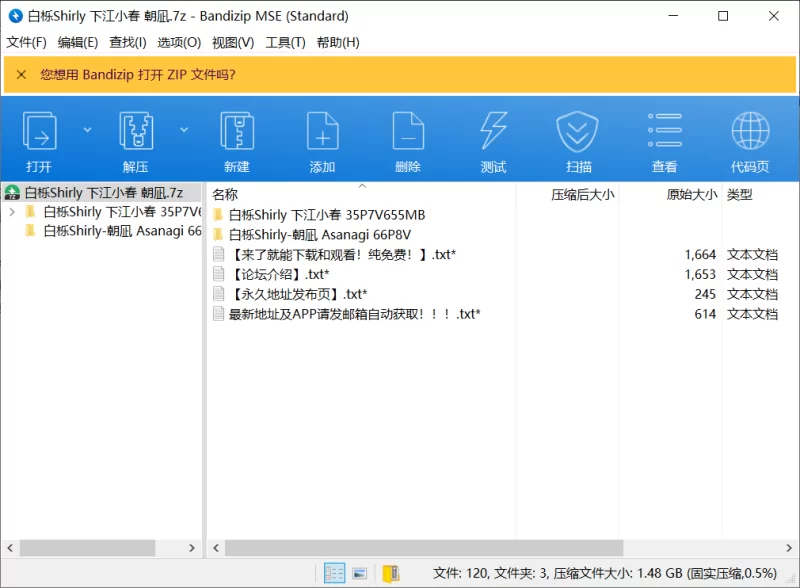This screenshot has height=588, width=800.
Task: Open the 视图(V) menu
Action: coord(233,42)
